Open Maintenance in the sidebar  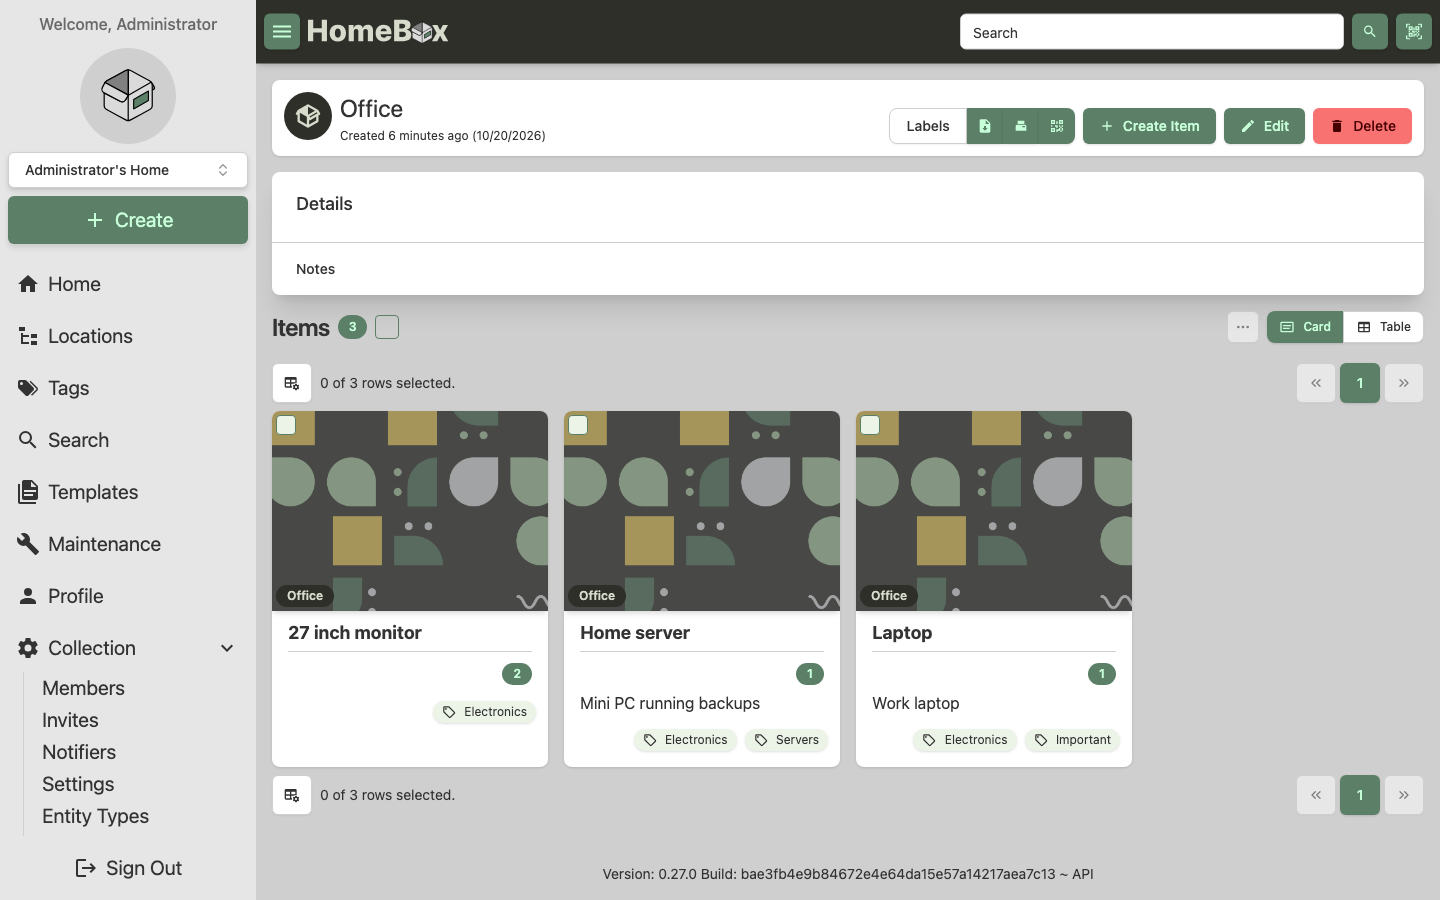tap(128, 544)
